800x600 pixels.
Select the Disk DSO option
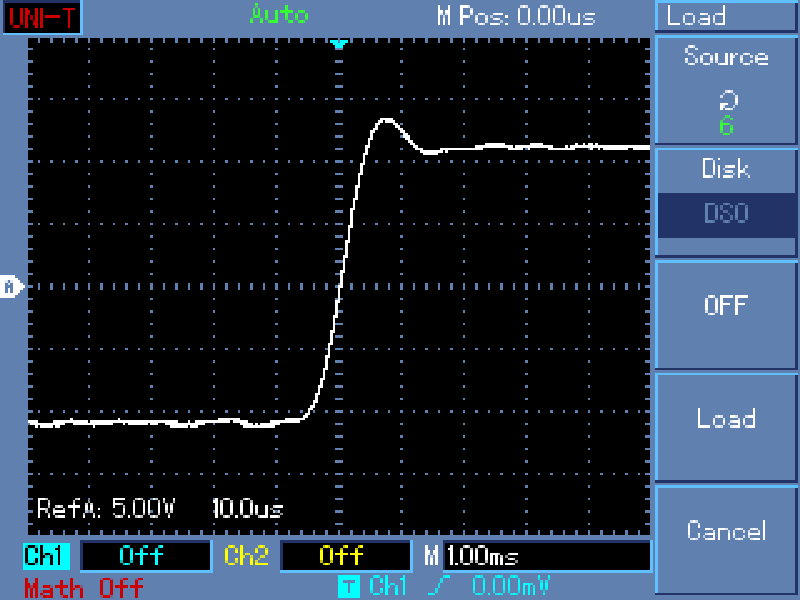727,213
